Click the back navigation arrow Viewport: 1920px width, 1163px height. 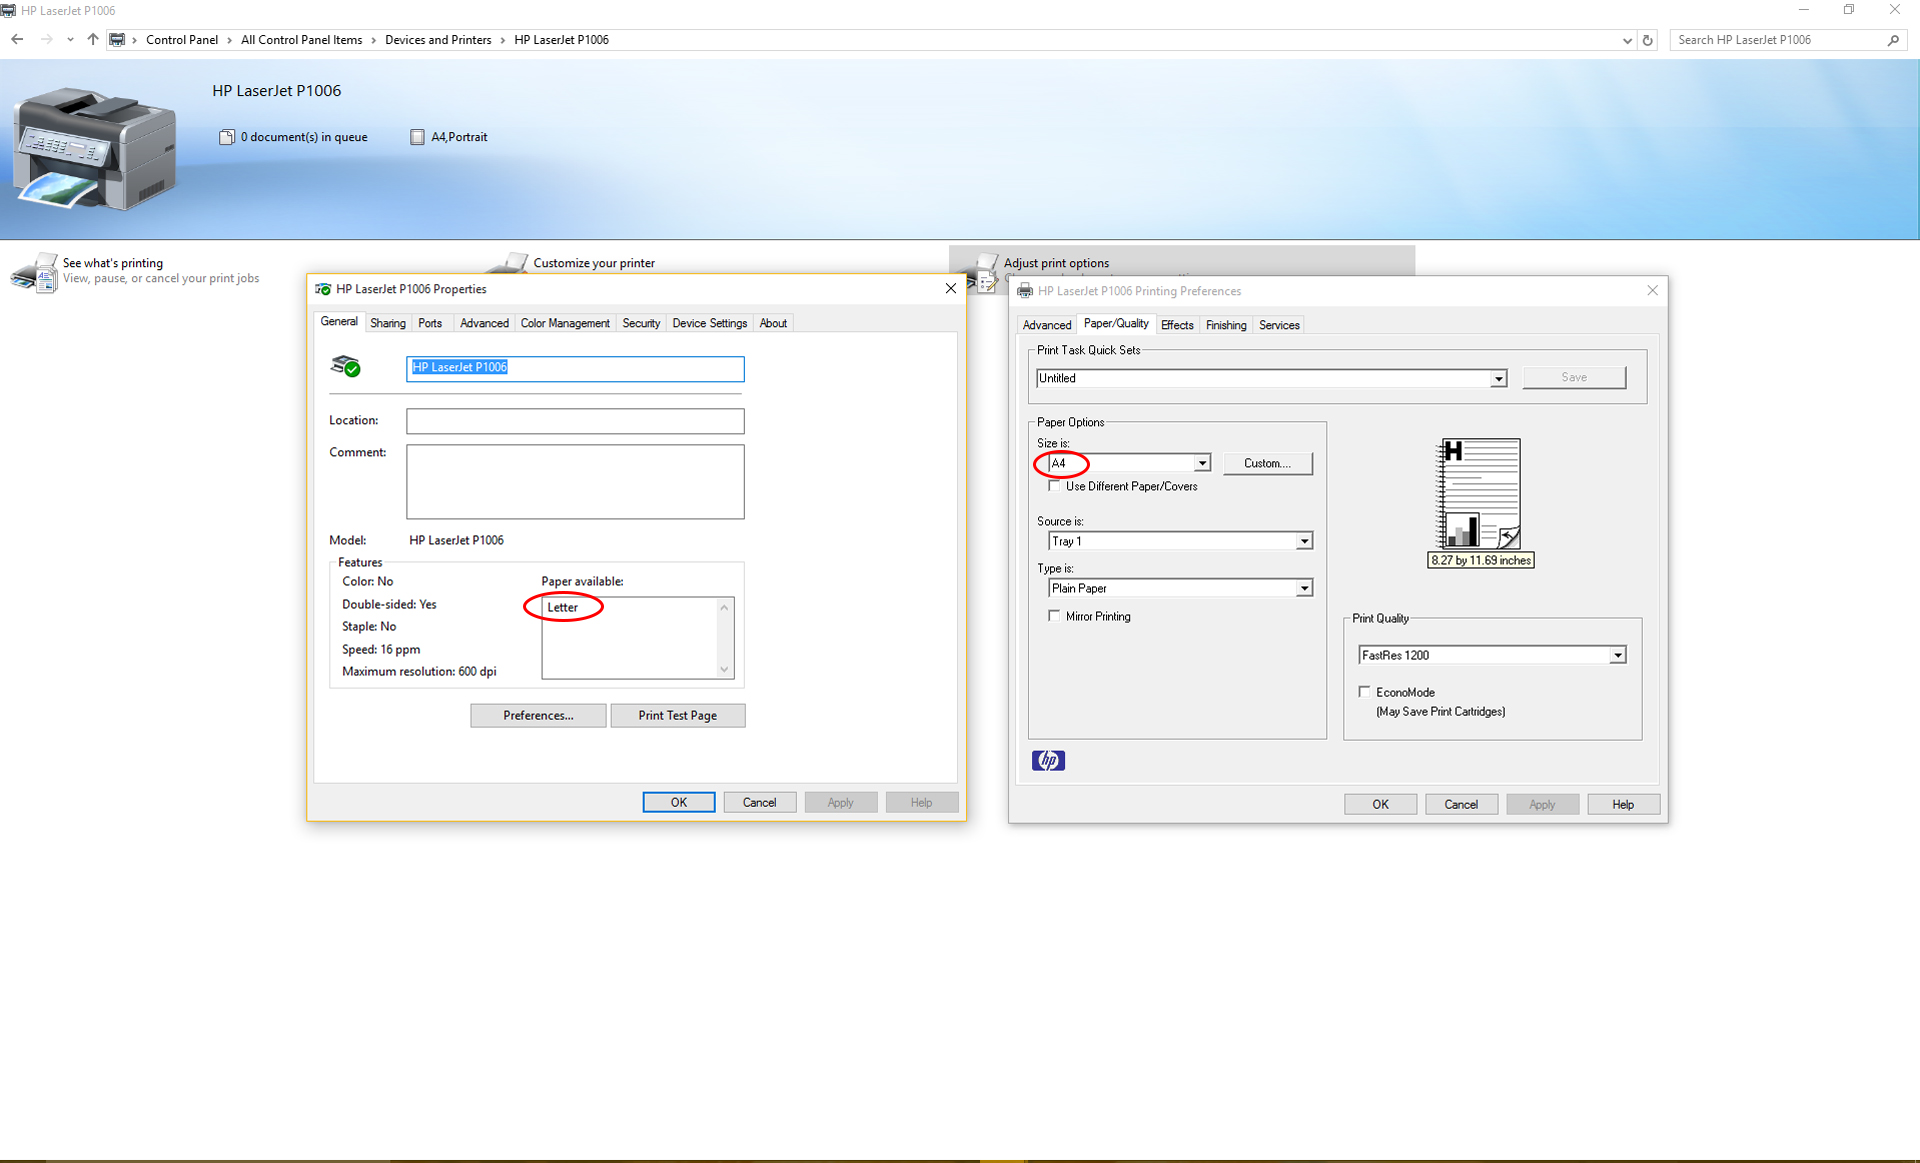(17, 40)
